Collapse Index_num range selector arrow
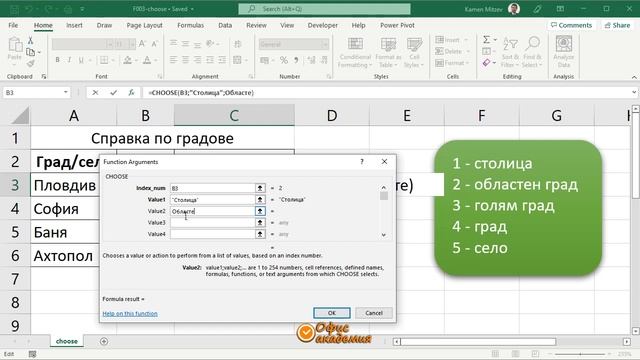This screenshot has height=360, width=640. pyautogui.click(x=260, y=188)
